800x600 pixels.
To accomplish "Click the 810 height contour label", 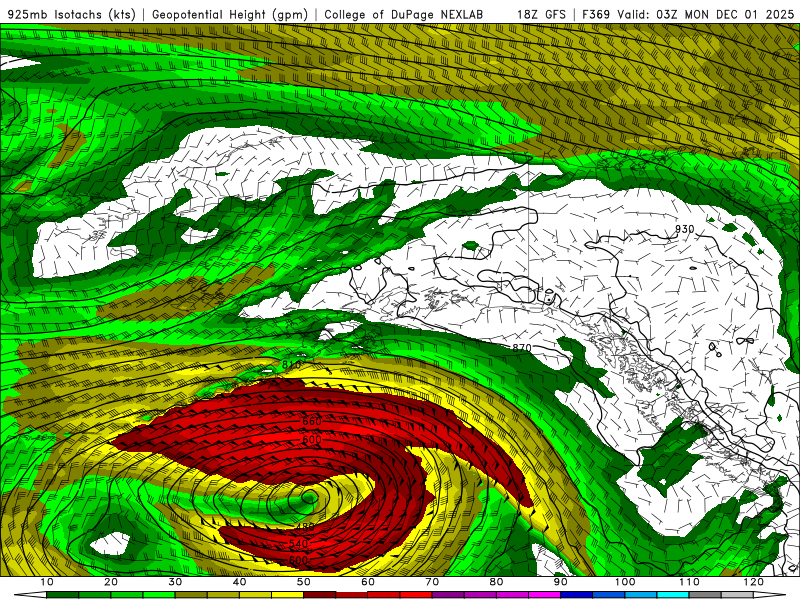I will point(291,365).
